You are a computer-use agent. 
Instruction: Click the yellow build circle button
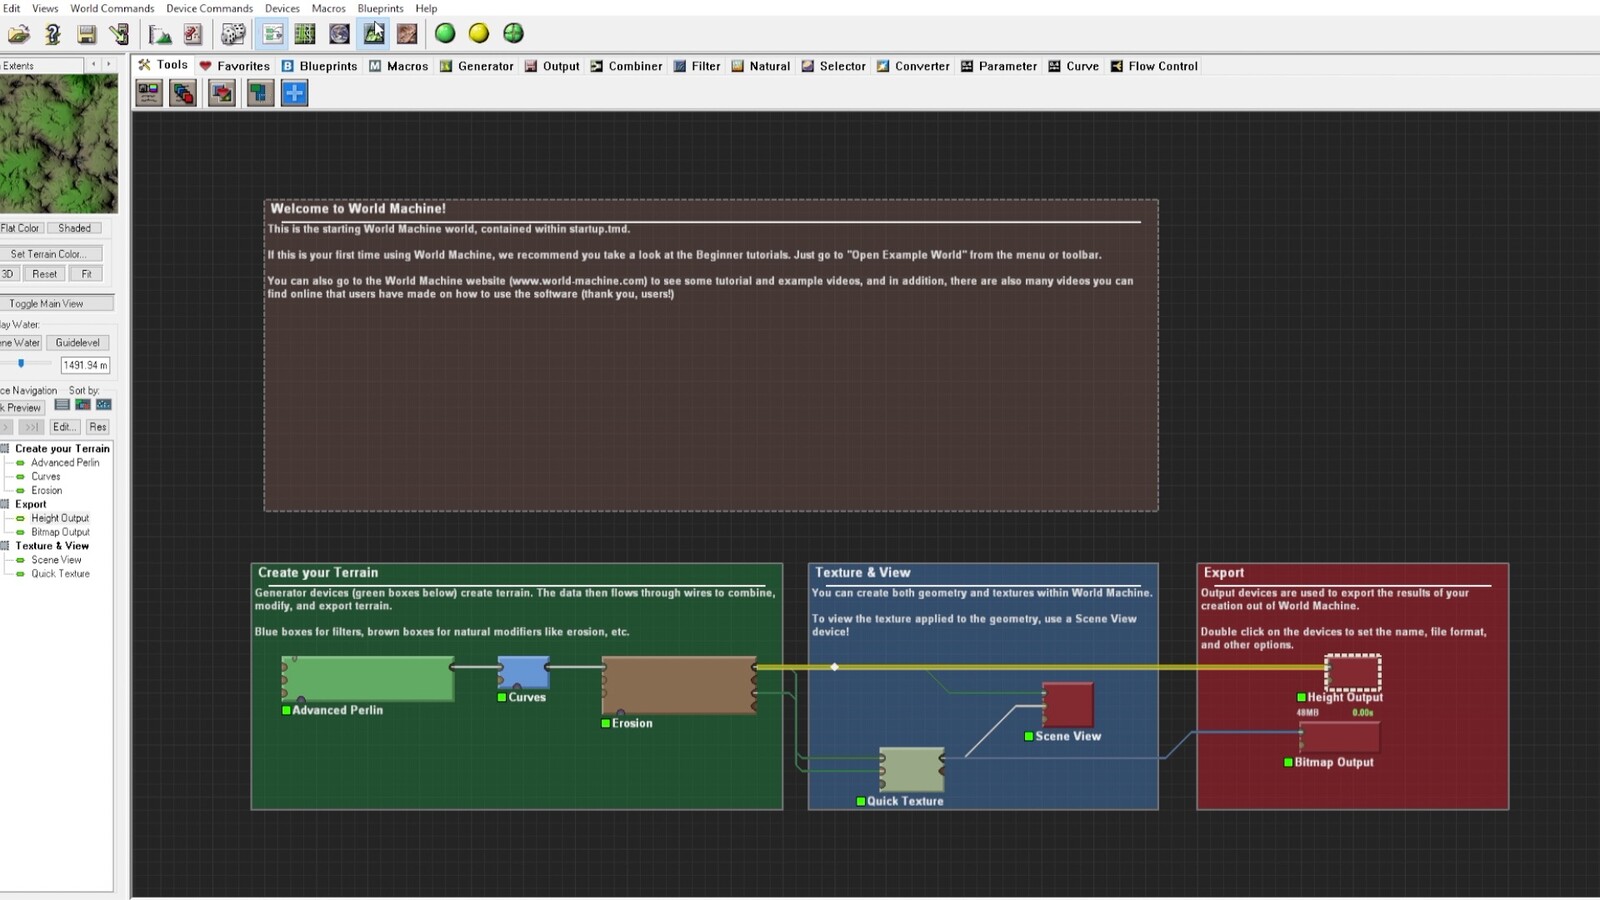coord(479,33)
